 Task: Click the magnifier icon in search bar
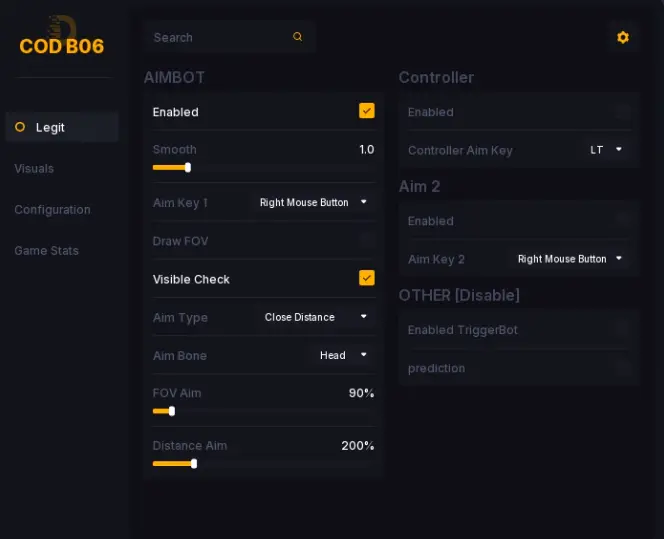(297, 37)
